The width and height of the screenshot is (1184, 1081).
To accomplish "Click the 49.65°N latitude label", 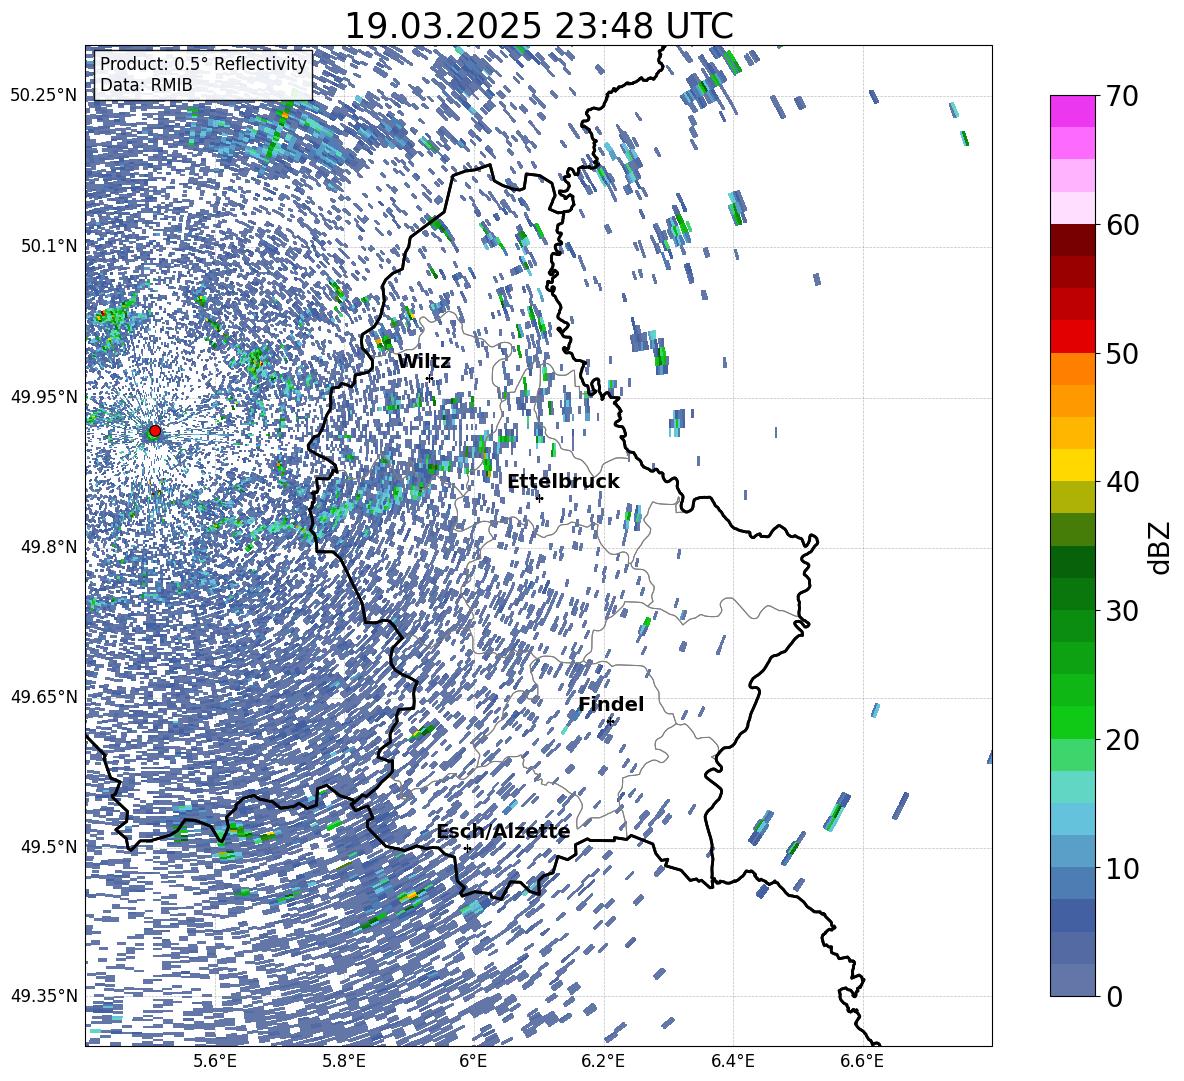I will [44, 696].
